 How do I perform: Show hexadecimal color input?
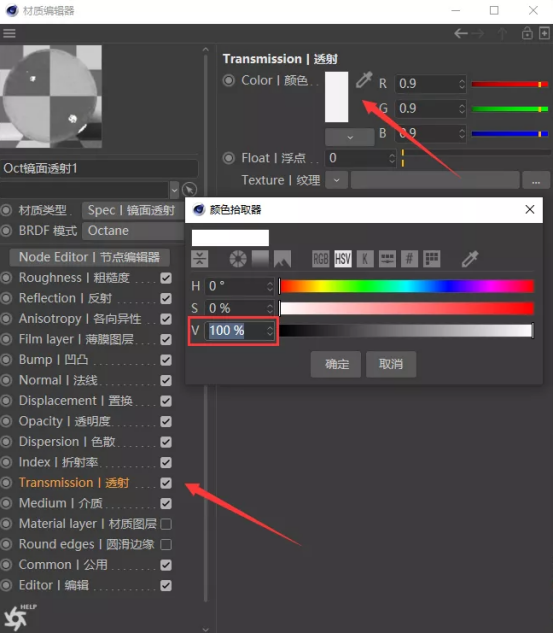(x=409, y=259)
